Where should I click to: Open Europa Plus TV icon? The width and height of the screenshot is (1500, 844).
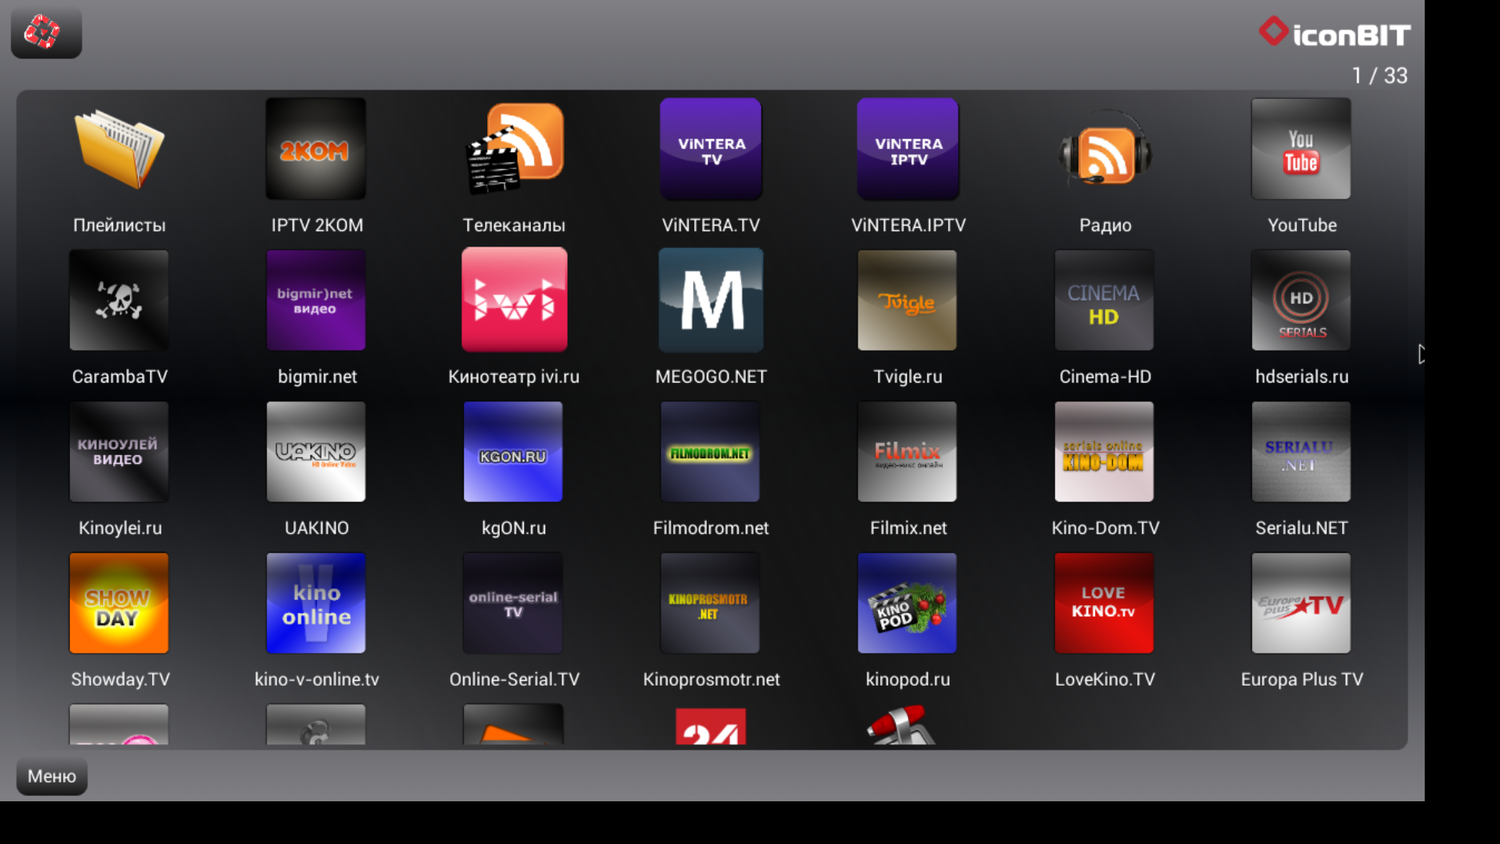1301,603
